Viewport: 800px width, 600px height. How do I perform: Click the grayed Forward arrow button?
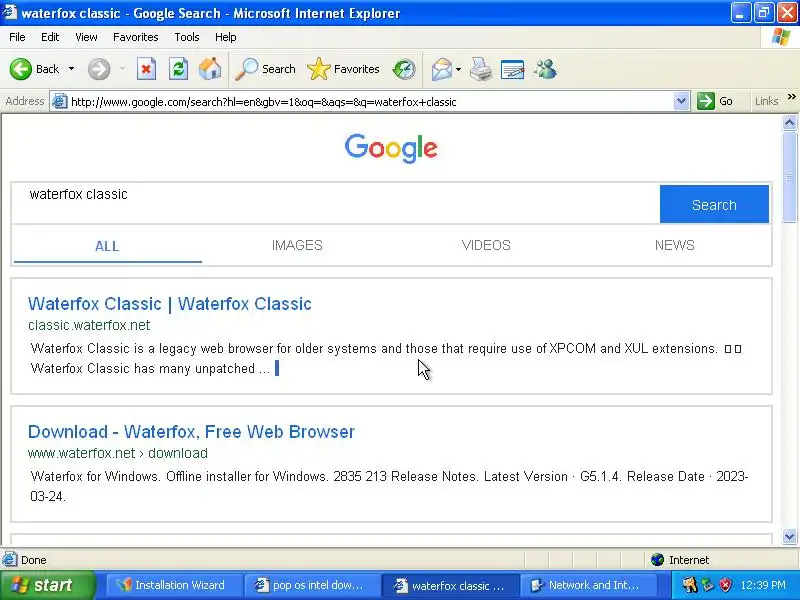pos(99,69)
